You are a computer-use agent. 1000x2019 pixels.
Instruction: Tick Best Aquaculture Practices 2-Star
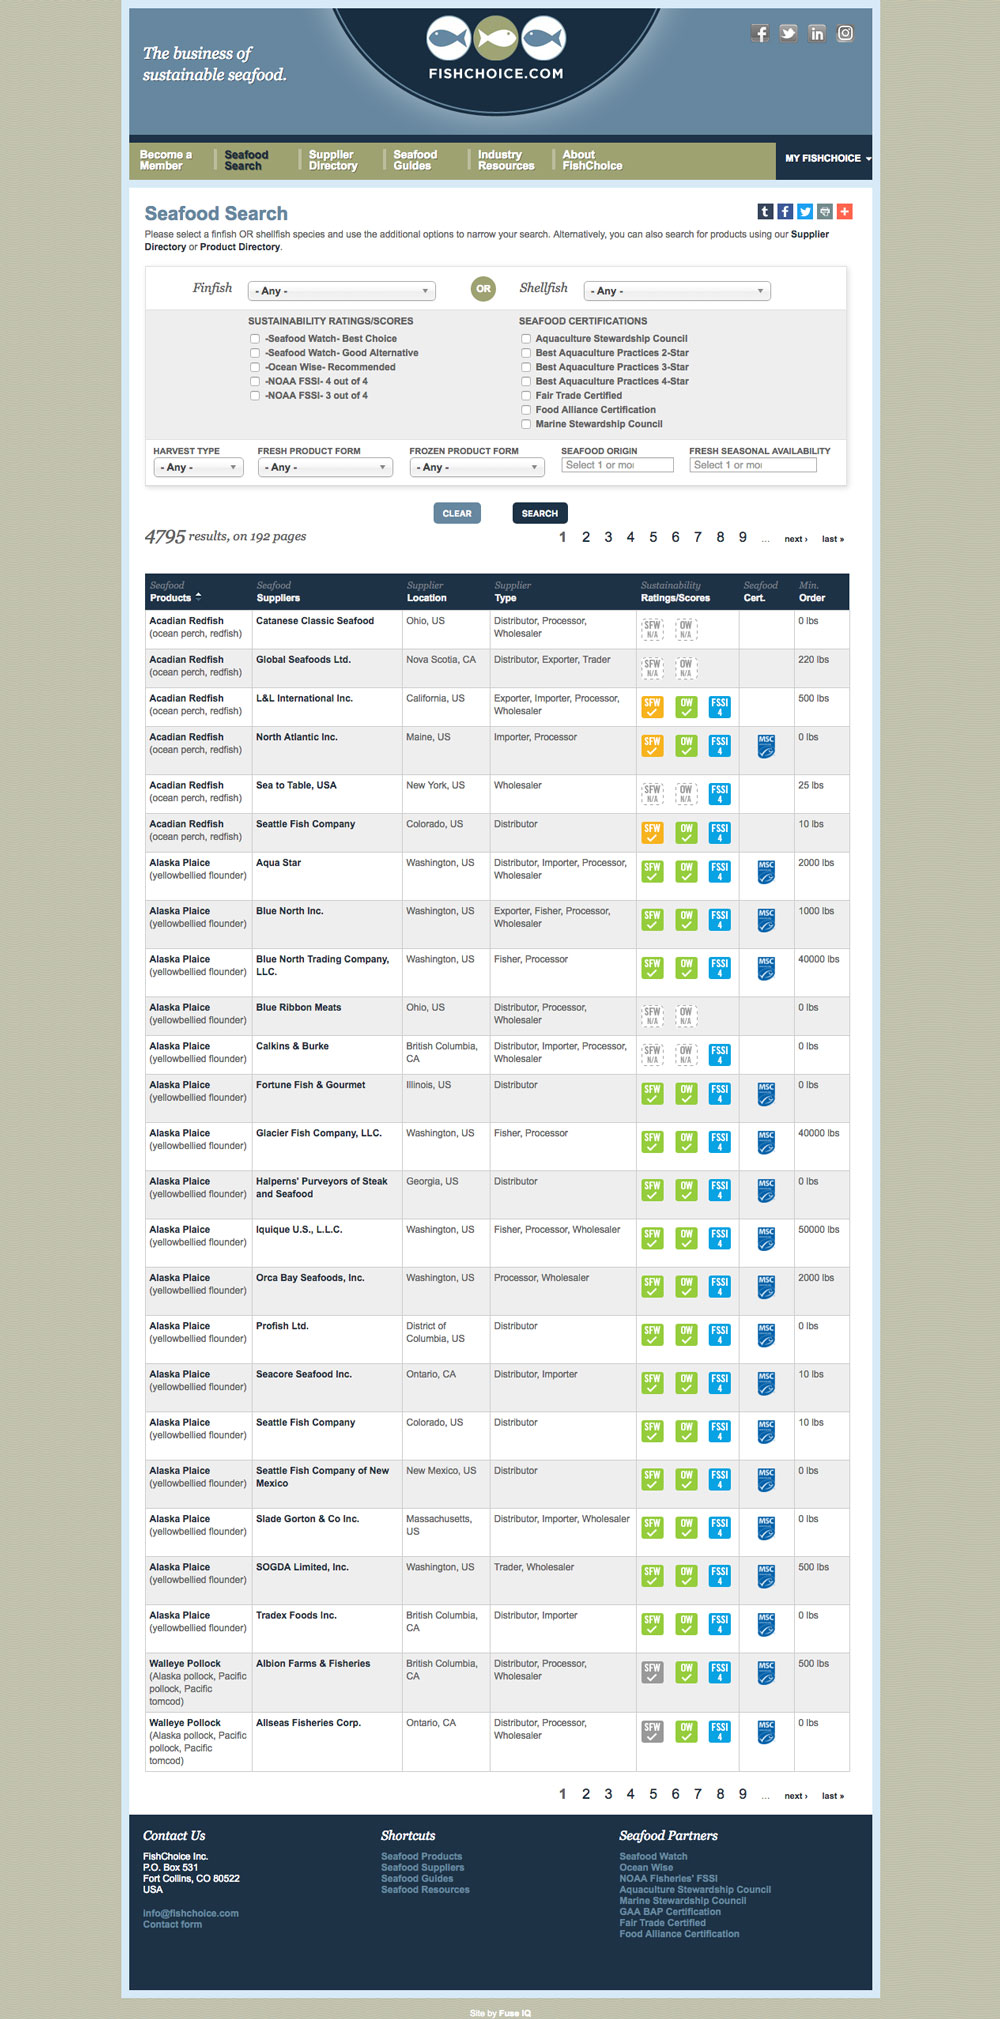[526, 353]
